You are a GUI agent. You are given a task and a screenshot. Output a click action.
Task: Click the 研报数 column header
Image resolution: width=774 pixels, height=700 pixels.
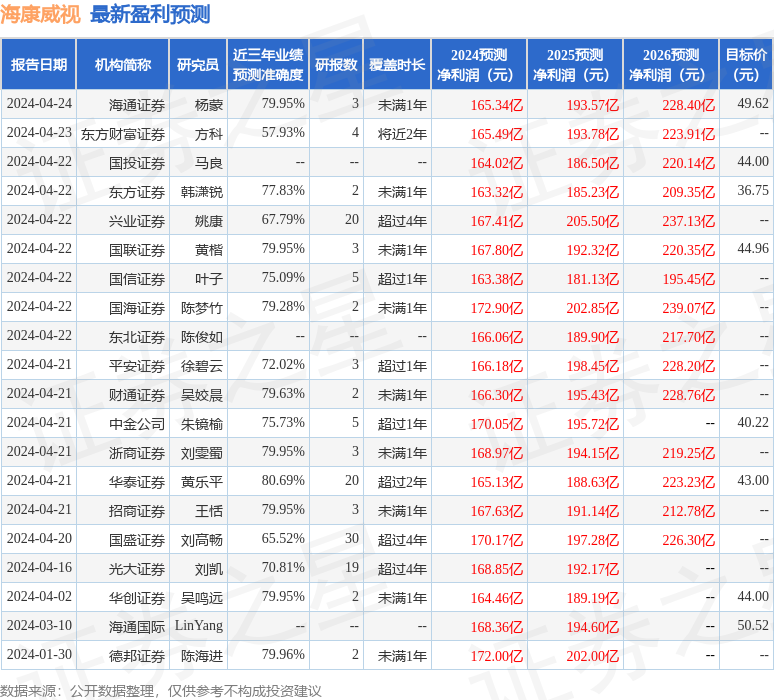point(336,65)
